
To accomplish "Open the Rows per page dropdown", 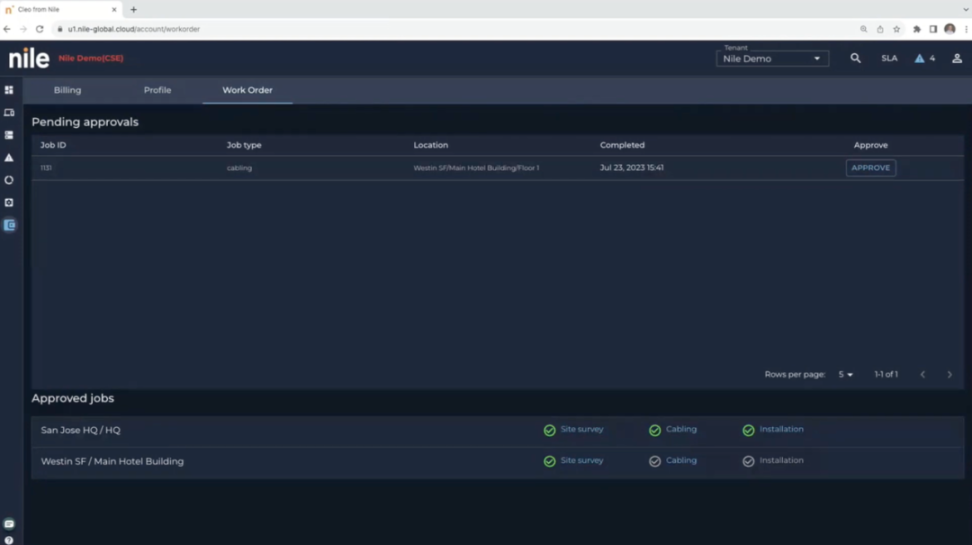I will 845,375.
